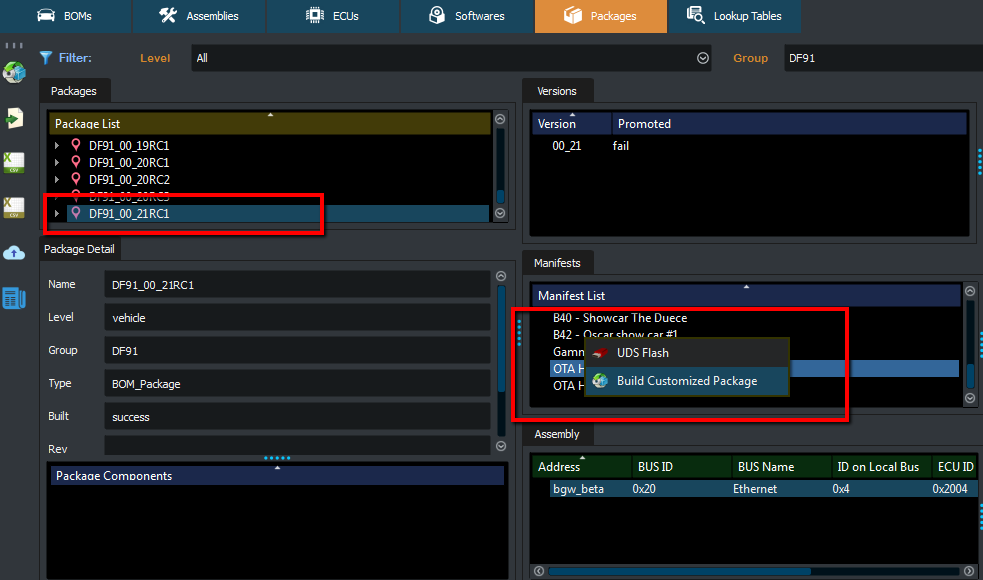Sort by the Address column header
This screenshot has width=983, height=580.
pyautogui.click(x=582, y=467)
